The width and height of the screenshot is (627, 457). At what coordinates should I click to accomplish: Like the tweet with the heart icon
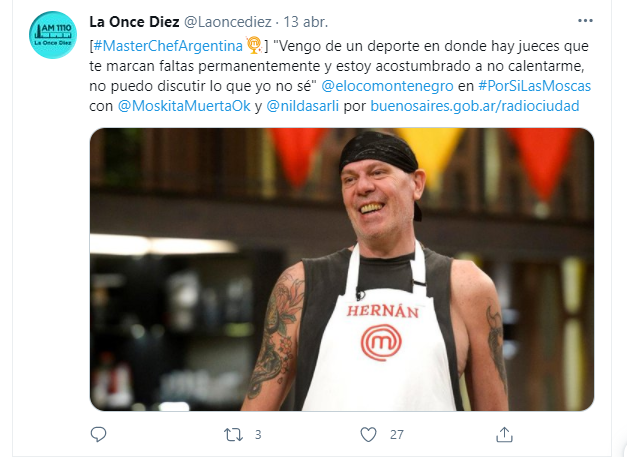(368, 435)
